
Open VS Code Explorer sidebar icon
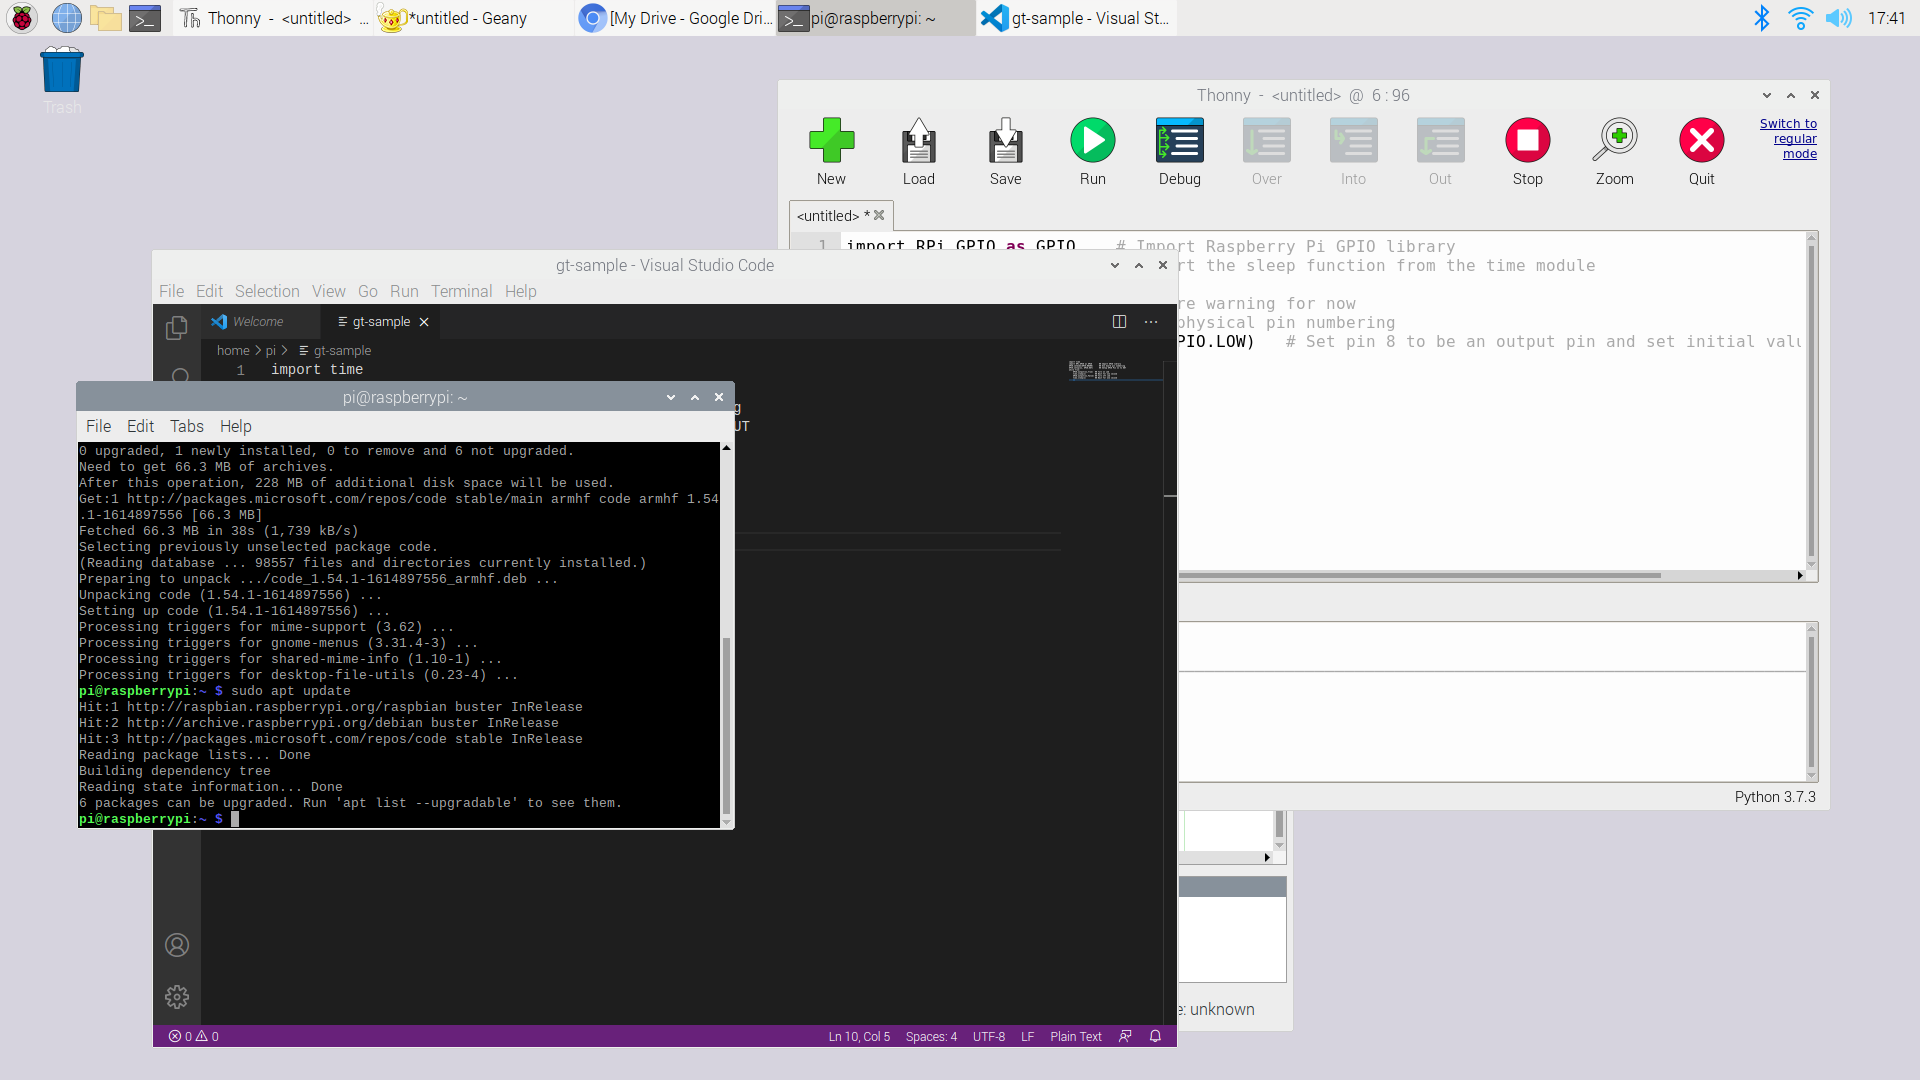click(177, 328)
